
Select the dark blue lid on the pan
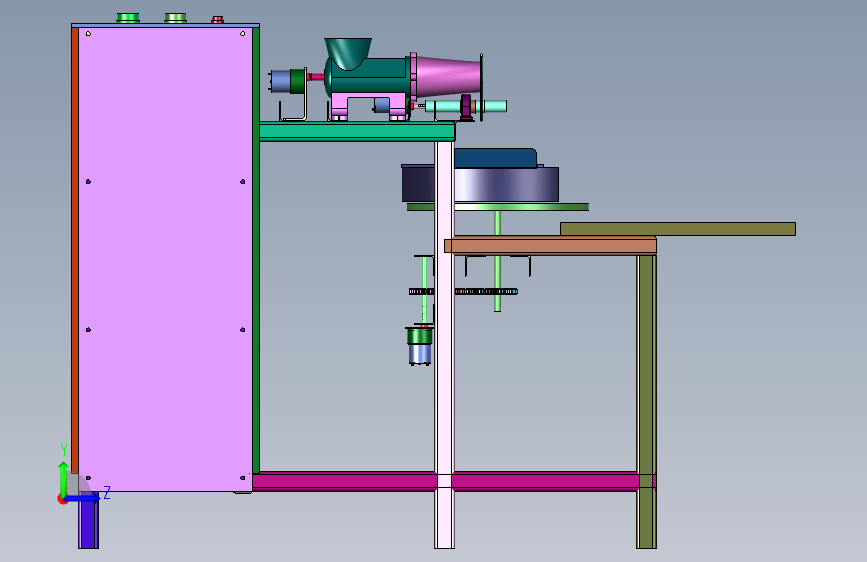point(495,158)
